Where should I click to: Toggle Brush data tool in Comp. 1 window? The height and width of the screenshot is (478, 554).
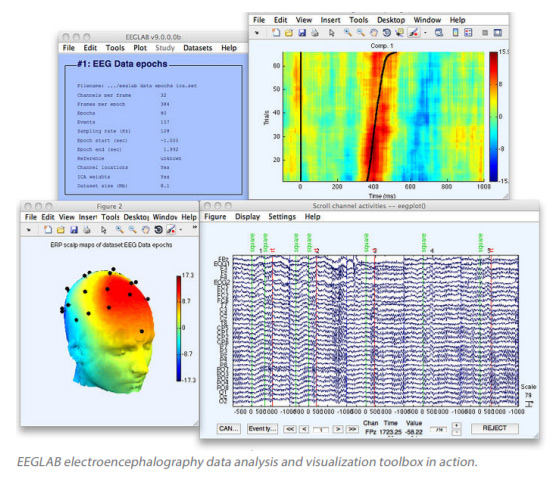413,33
